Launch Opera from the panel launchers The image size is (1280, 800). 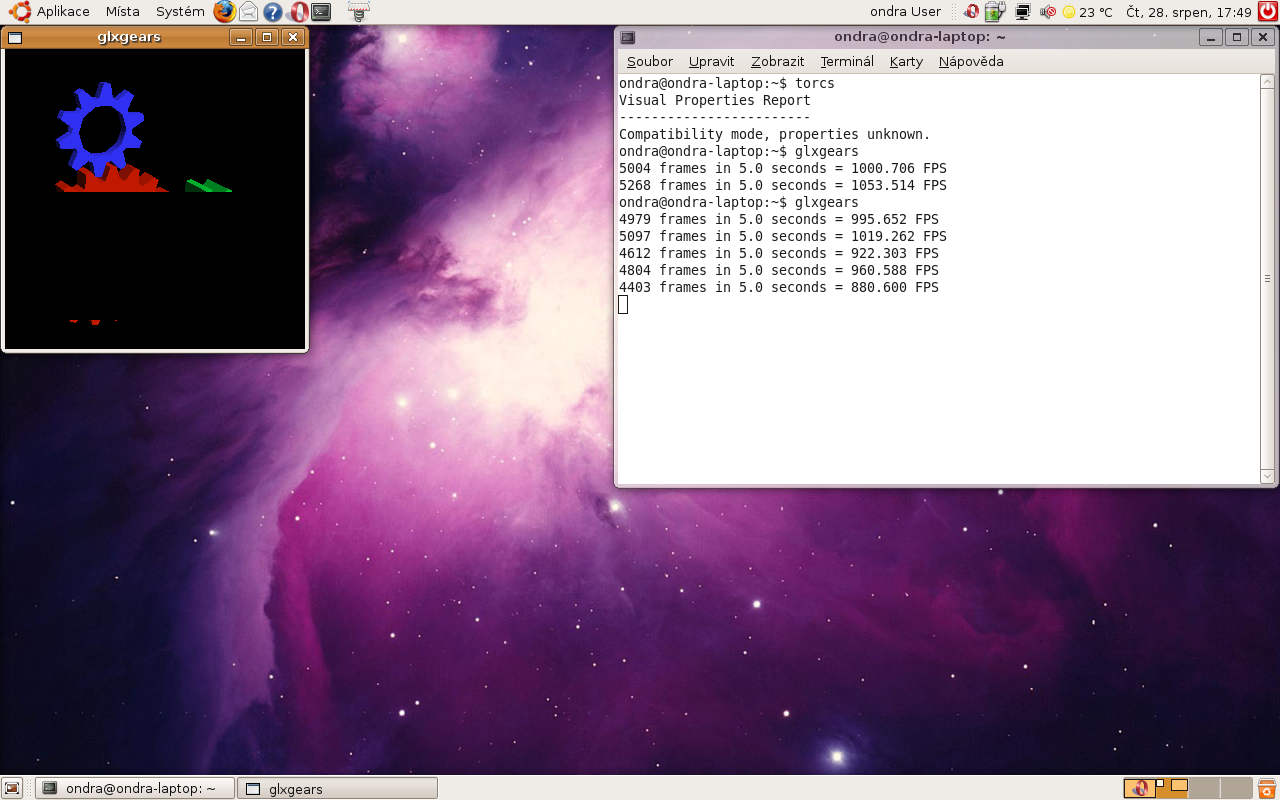click(297, 12)
